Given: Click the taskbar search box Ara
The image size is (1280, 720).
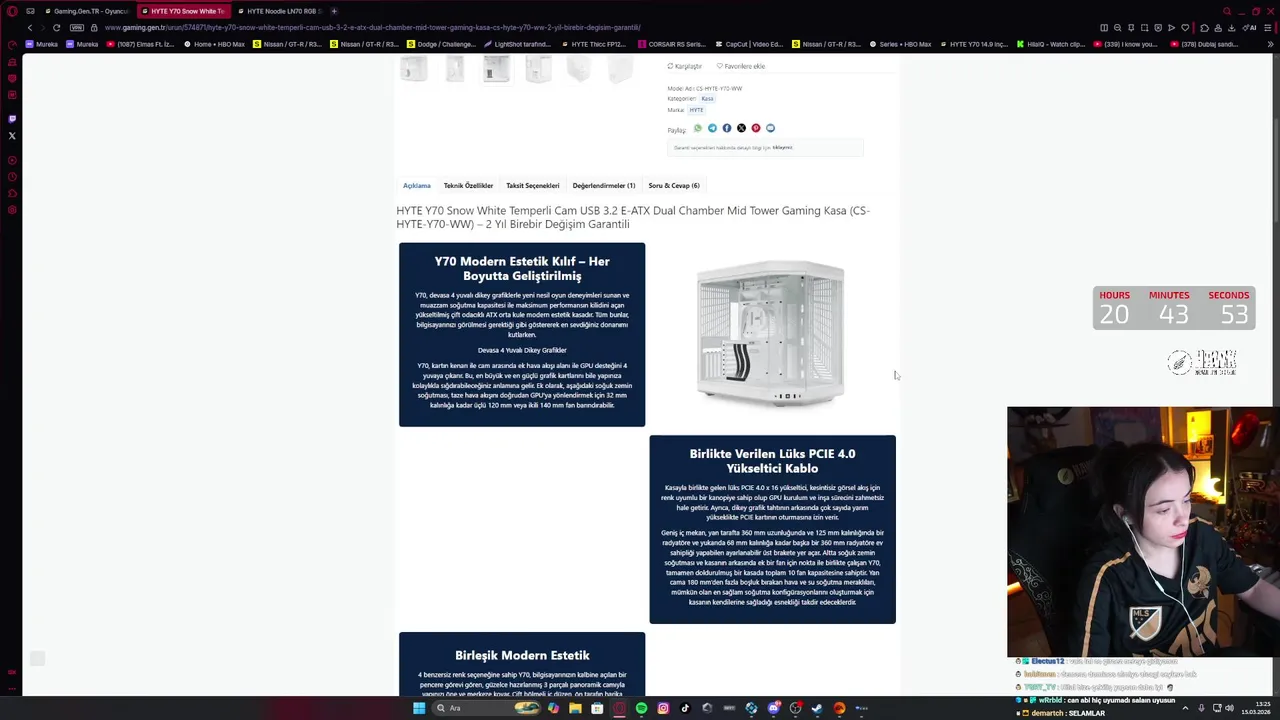Looking at the screenshot, I should [x=485, y=708].
